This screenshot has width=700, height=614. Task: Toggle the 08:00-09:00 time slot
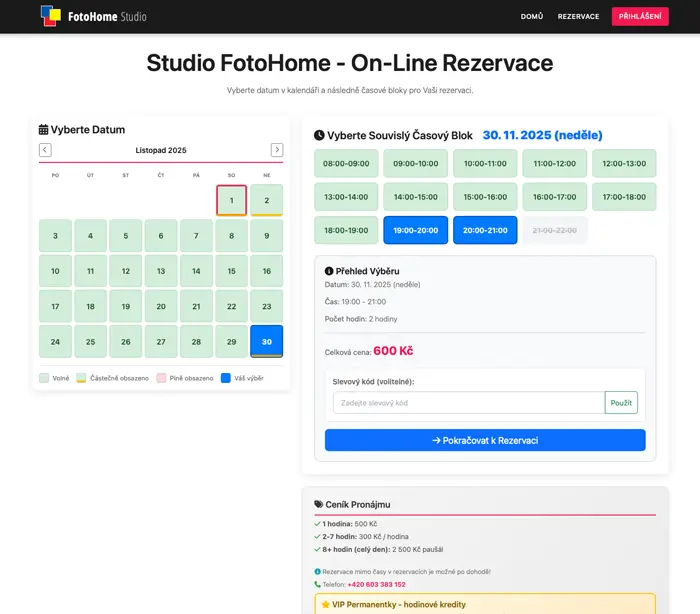[346, 163]
